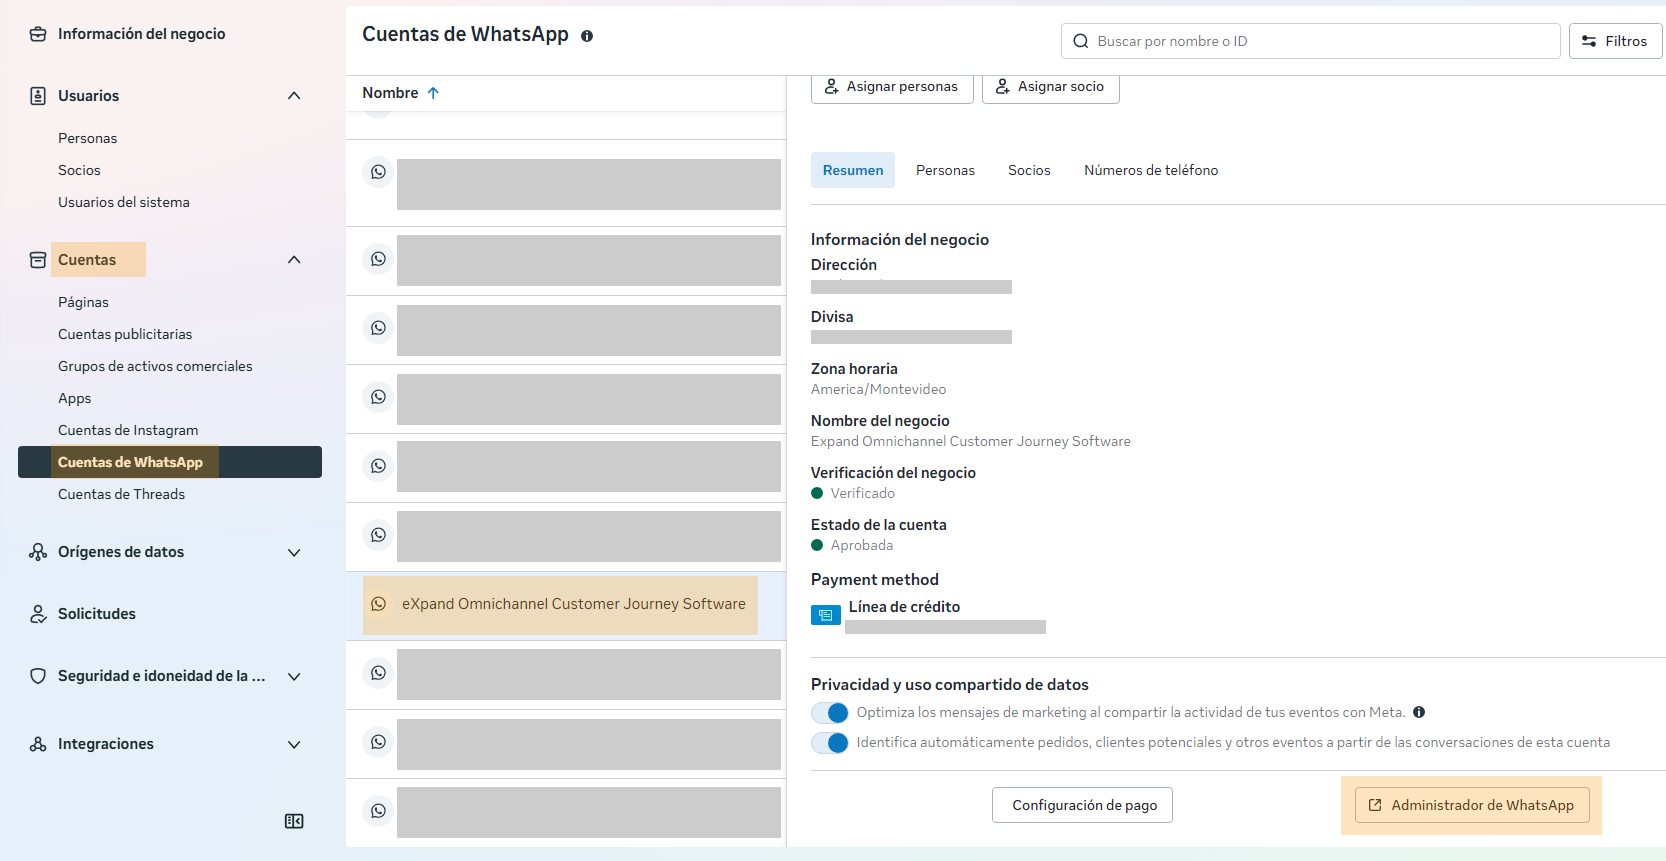Open Información del negocio in sidebar
1666x861 pixels.
141,34
